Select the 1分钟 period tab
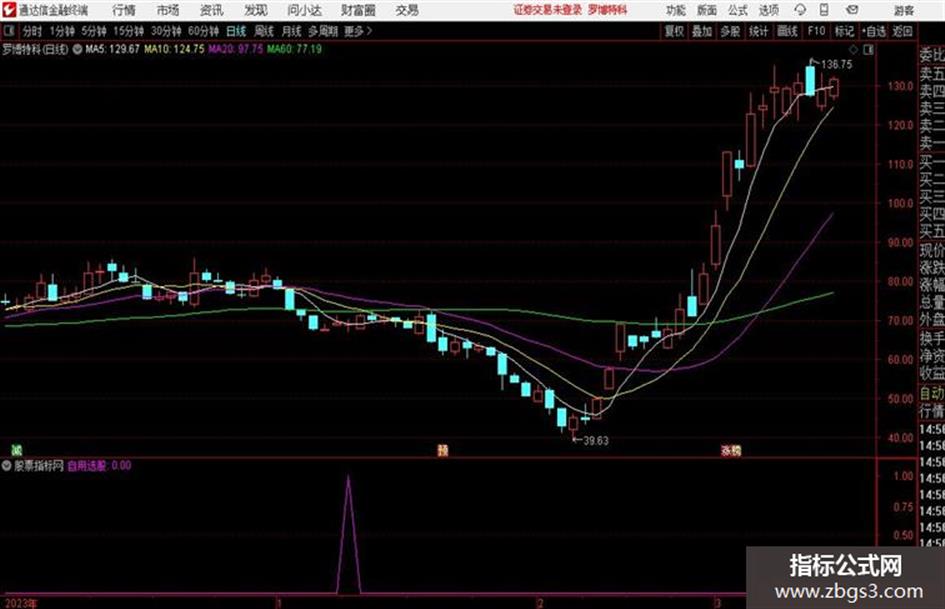945x609 pixels. click(x=61, y=31)
